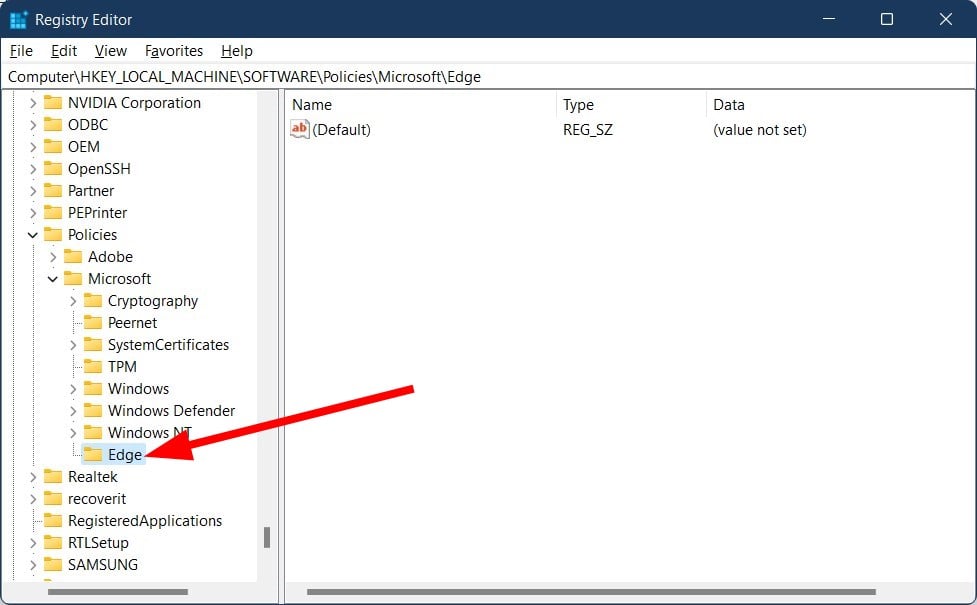Select the Windows key label

point(138,389)
